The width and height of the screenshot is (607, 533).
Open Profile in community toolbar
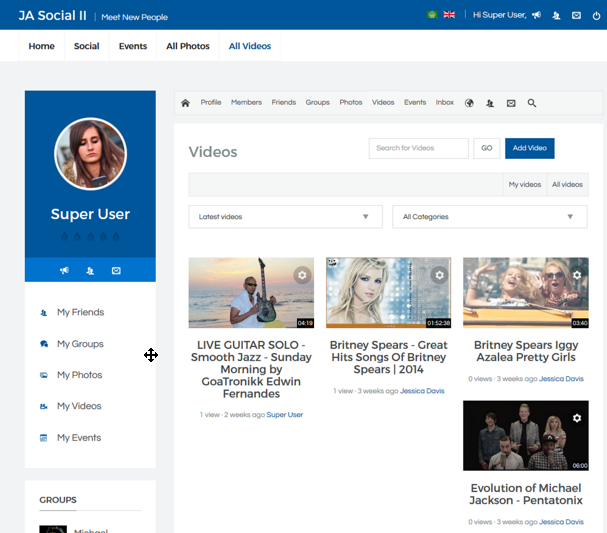click(x=211, y=102)
